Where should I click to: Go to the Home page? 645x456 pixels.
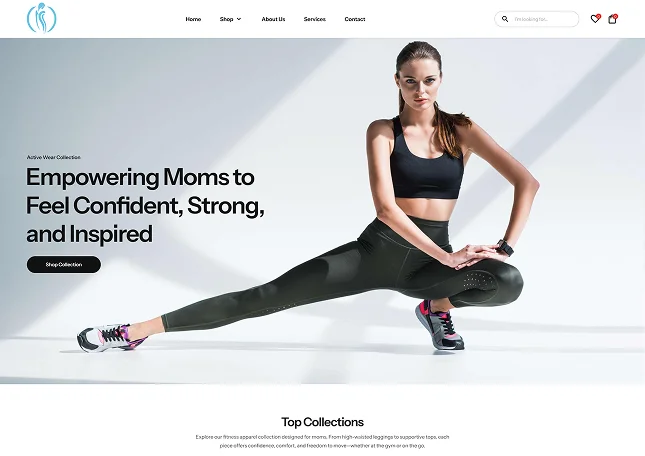coord(193,19)
